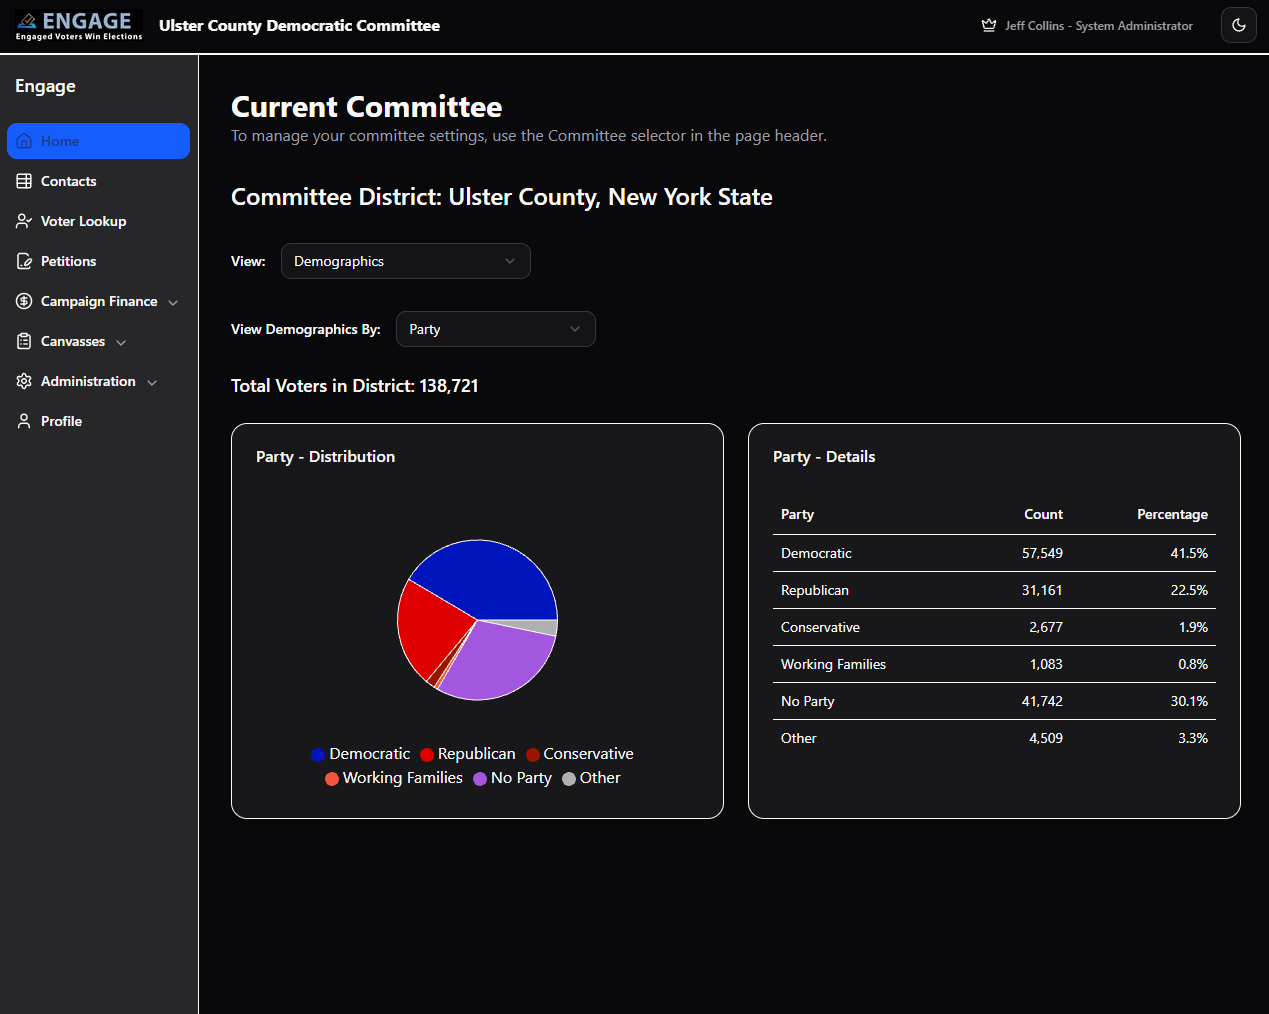Click the Party - Details card title

824,457
